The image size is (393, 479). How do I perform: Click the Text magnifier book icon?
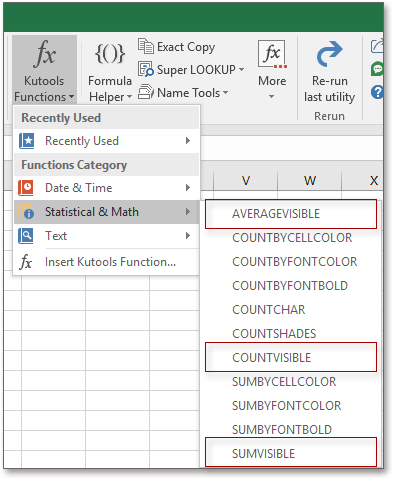(x=26, y=236)
